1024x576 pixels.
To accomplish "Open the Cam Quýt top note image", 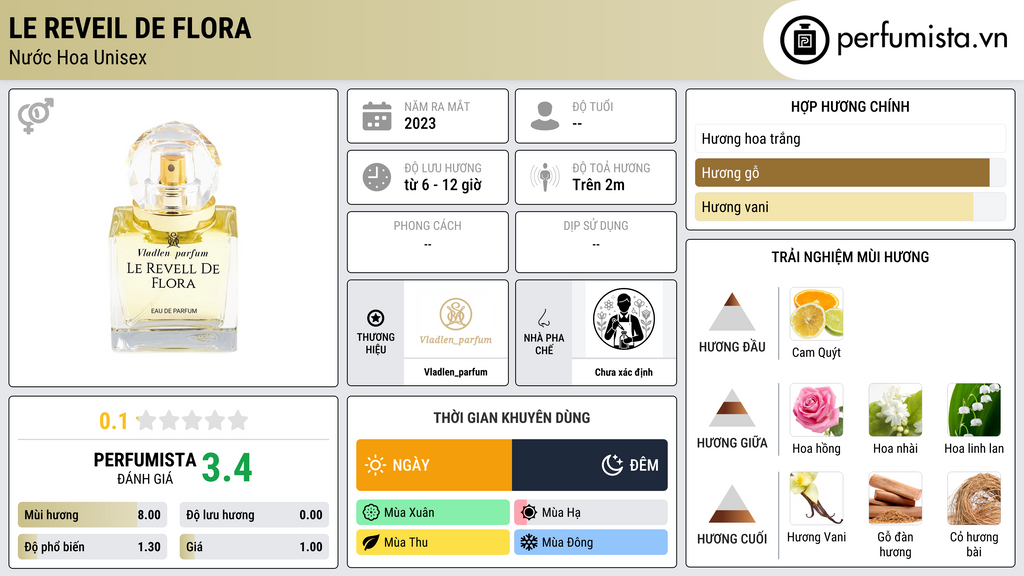I will pos(816,314).
